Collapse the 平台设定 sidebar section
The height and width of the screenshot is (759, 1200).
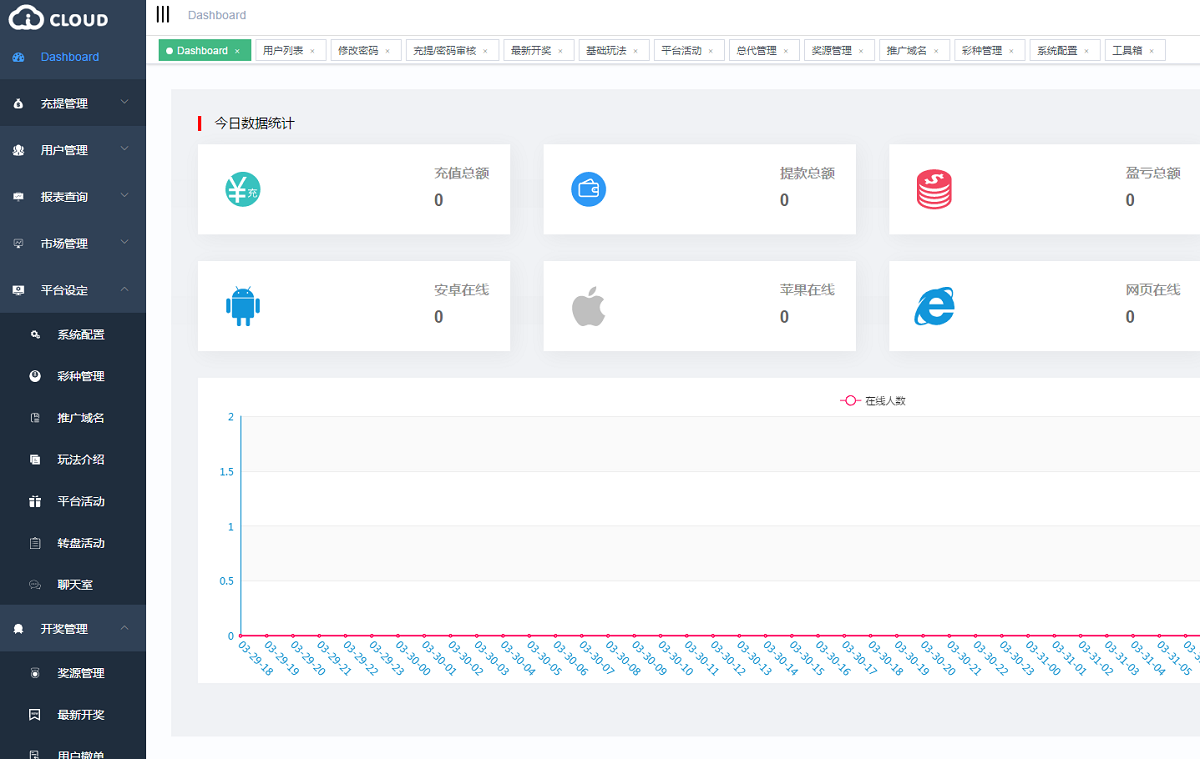pyautogui.click(x=72, y=291)
